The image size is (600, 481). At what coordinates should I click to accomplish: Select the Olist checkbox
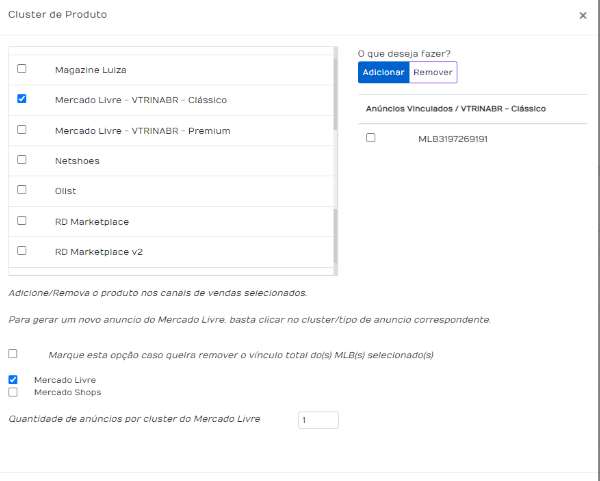(x=22, y=190)
